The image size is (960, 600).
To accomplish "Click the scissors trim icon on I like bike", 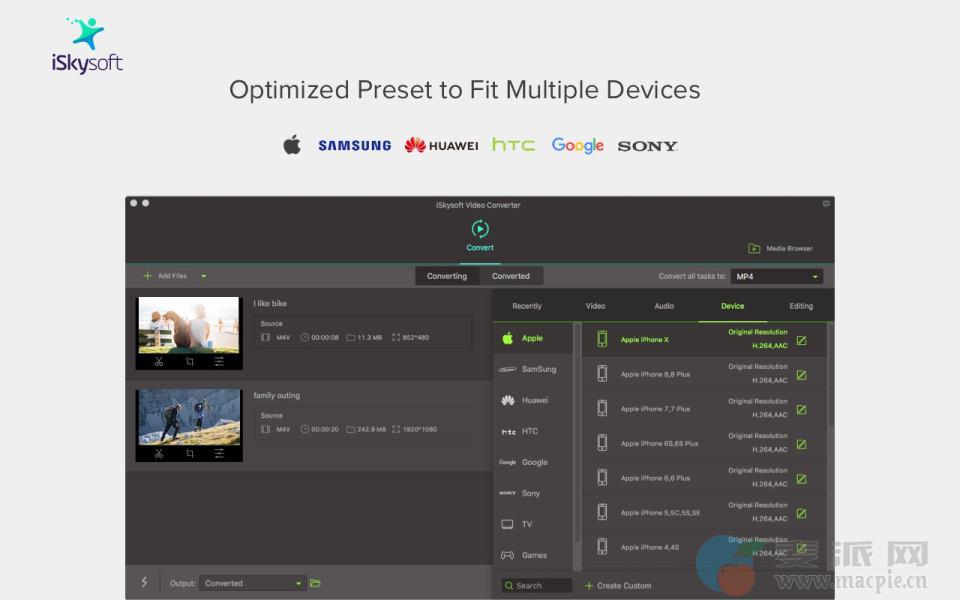I will coord(159,362).
